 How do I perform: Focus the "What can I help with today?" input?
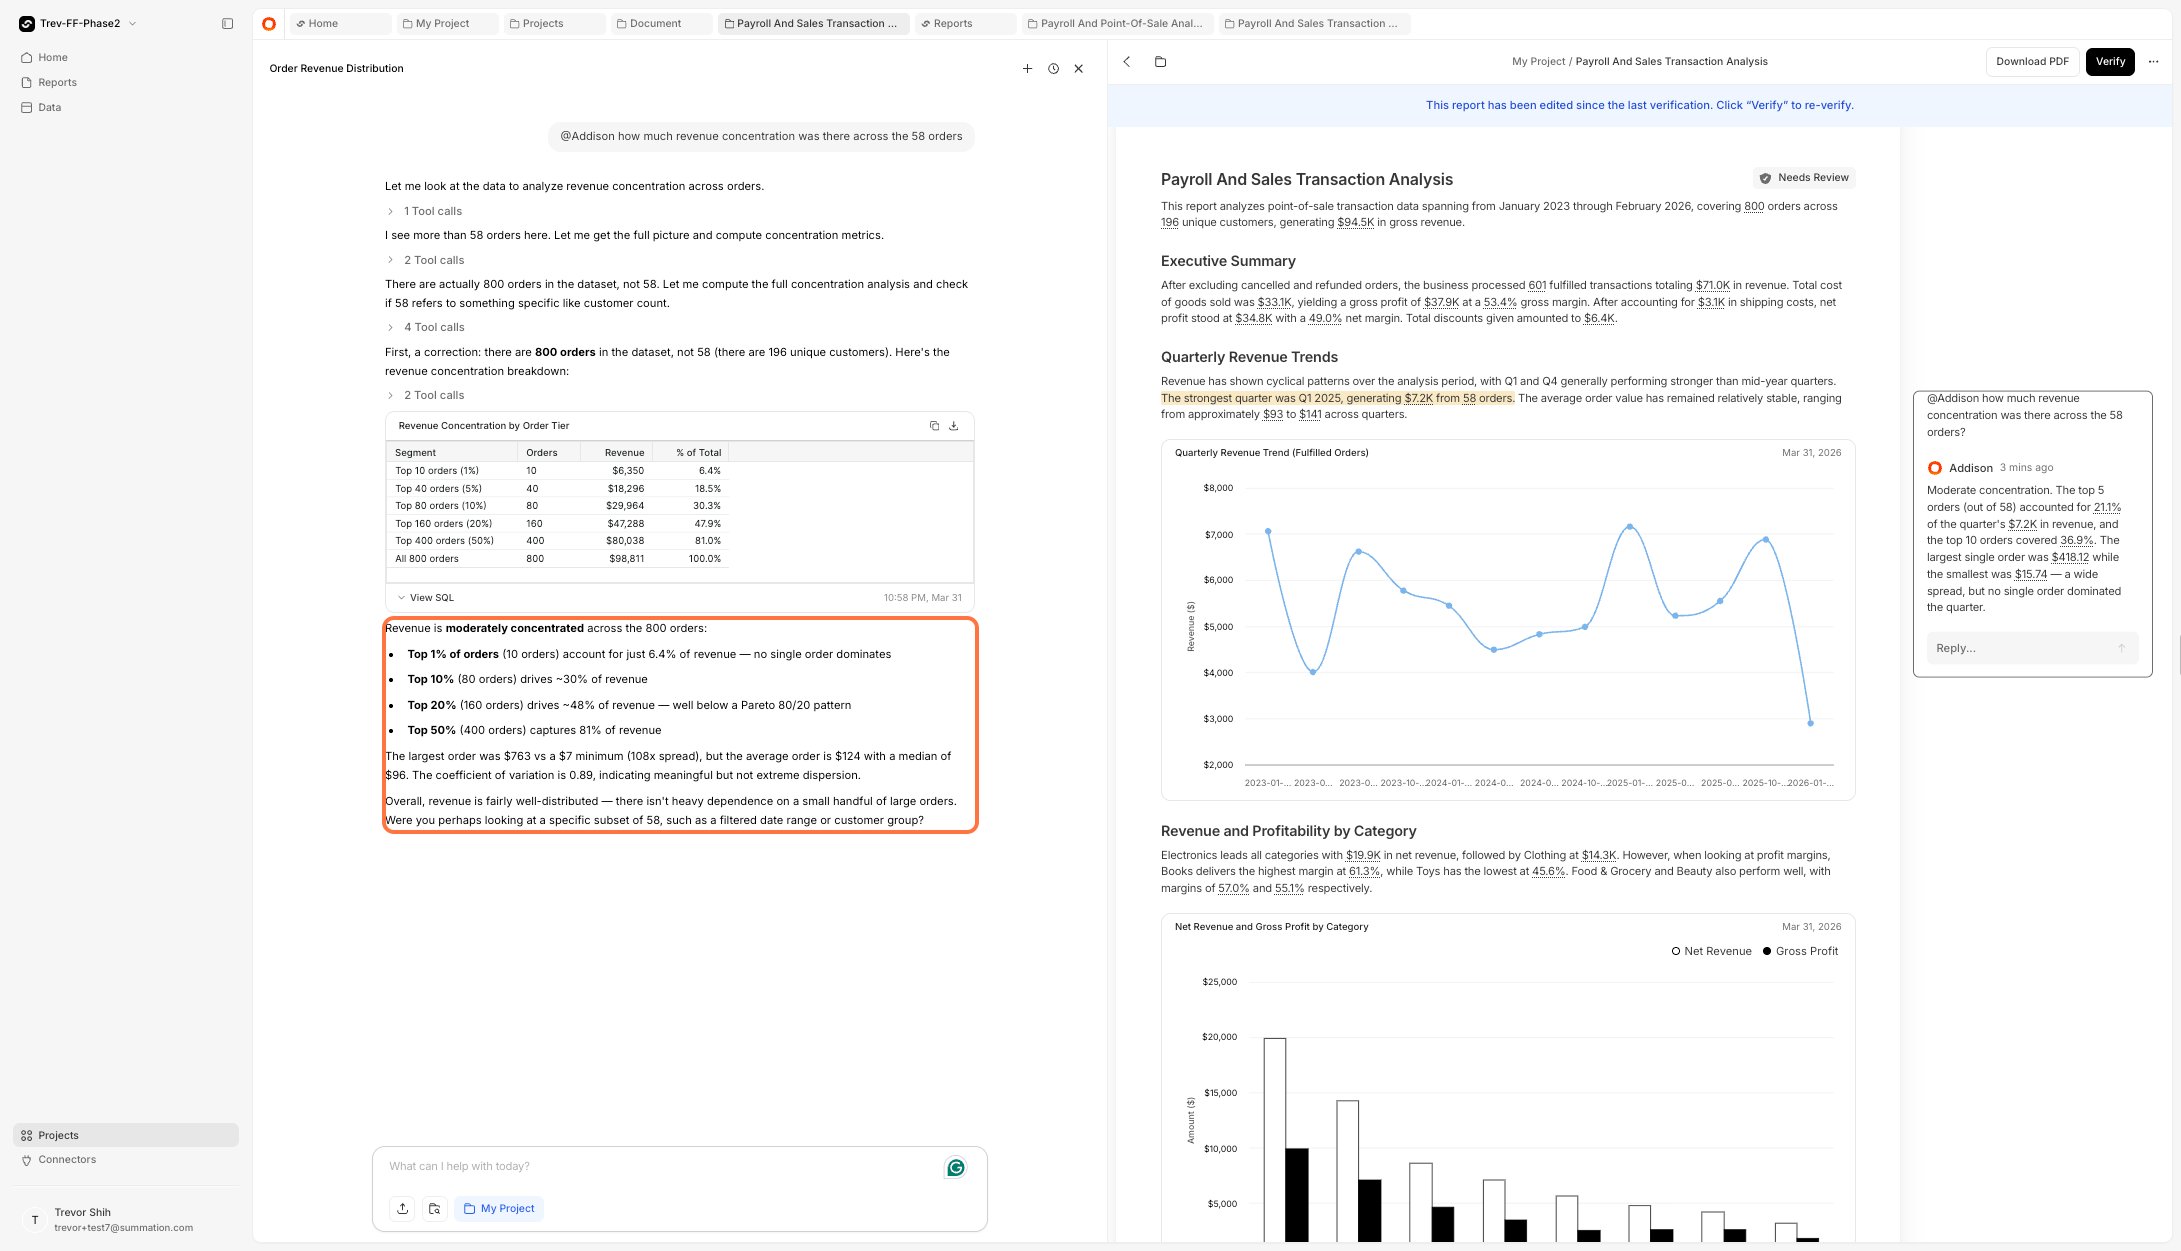pos(660,1167)
